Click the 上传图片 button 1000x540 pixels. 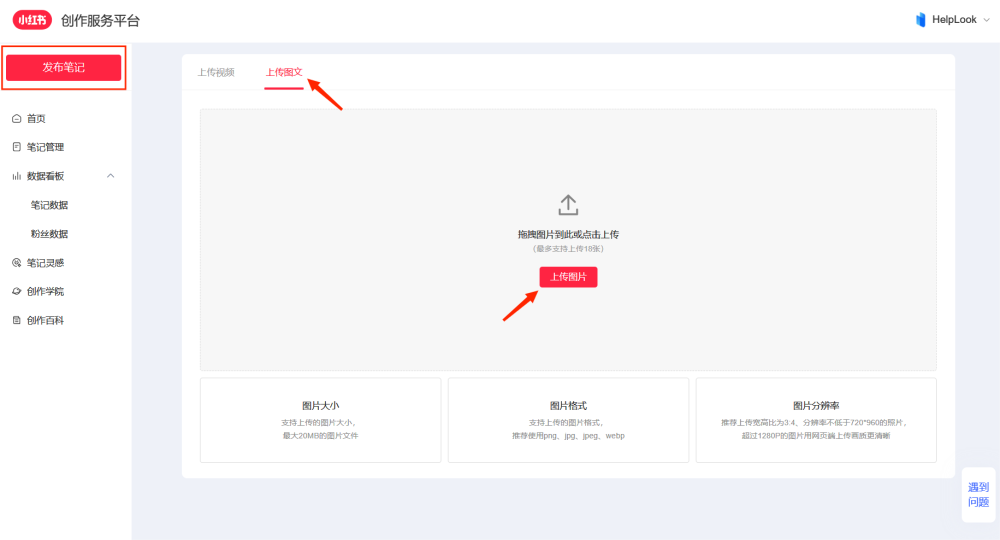tap(568, 277)
